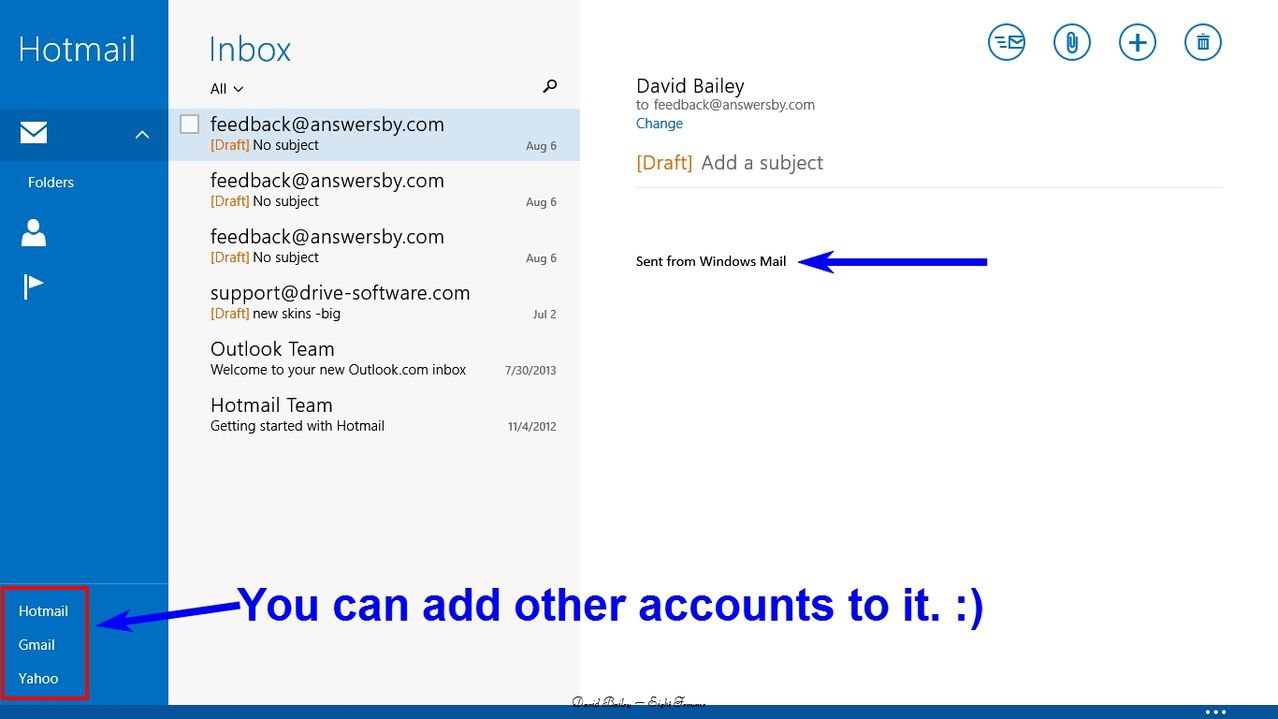1278x719 pixels.
Task: Click the envelope mail icon in sidebar
Action: point(34,133)
